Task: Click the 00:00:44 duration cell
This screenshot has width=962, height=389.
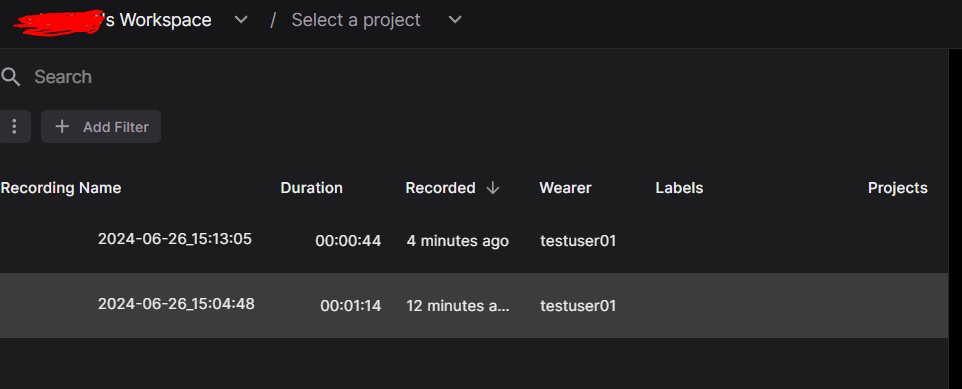Action: click(x=348, y=241)
